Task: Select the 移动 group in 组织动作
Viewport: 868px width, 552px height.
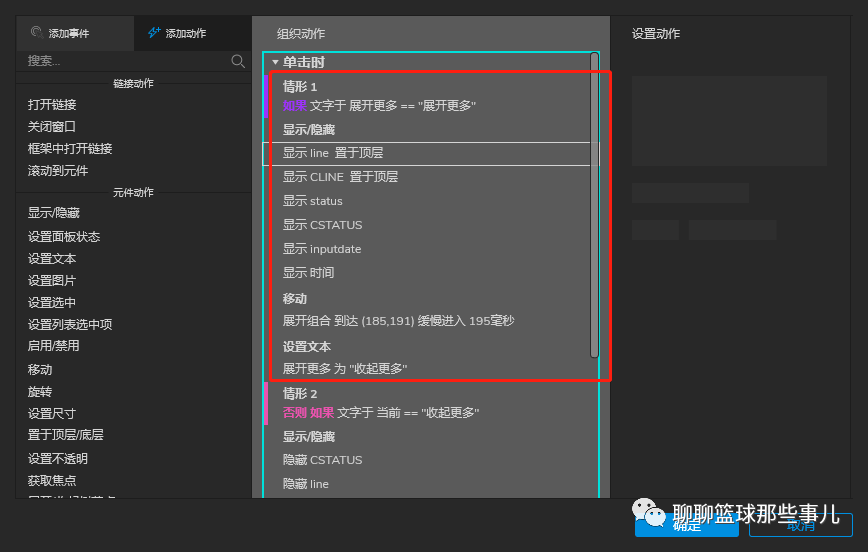Action: click(294, 298)
